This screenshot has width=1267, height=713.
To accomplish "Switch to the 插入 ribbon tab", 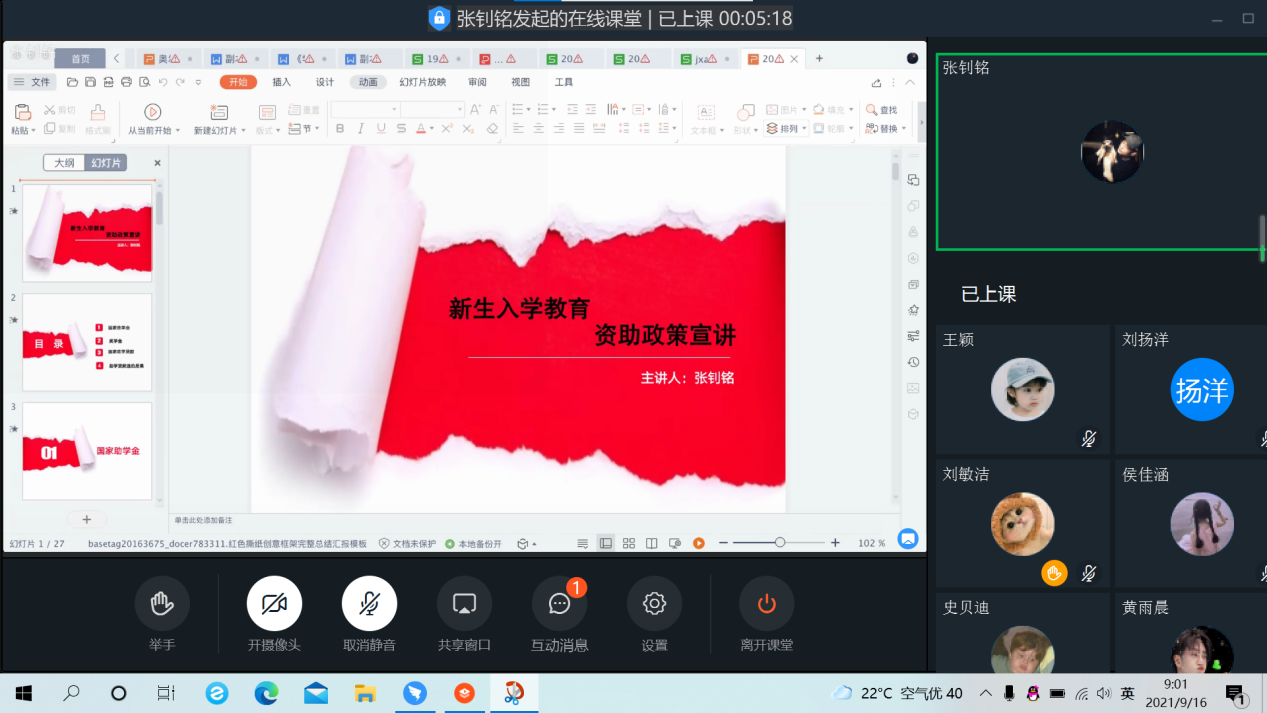I will [282, 82].
